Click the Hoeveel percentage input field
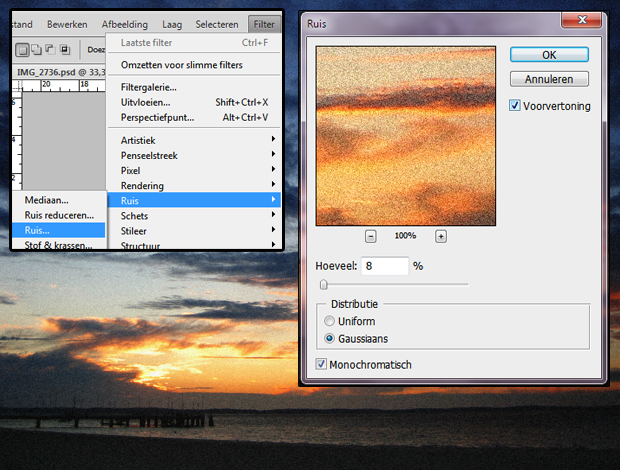The image size is (620, 470). [x=385, y=266]
